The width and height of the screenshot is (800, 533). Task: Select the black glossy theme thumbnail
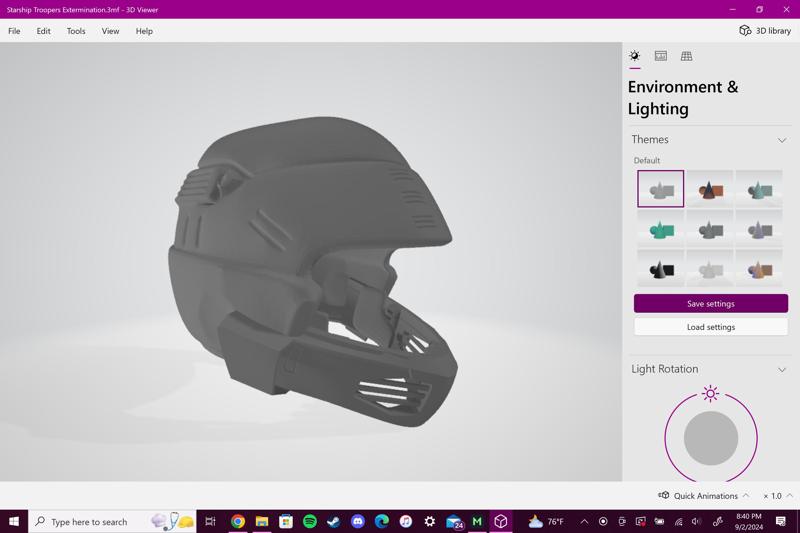click(660, 268)
